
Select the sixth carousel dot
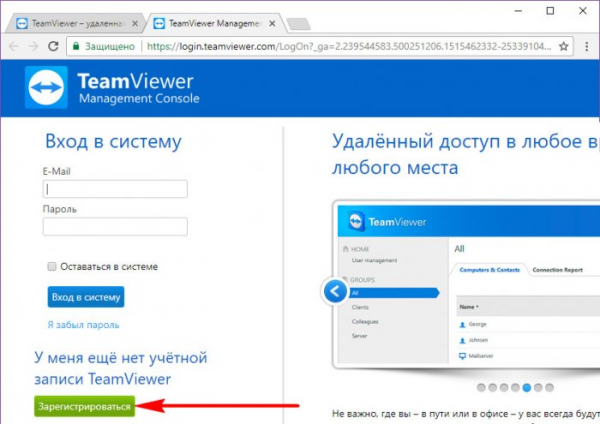[x=538, y=388]
